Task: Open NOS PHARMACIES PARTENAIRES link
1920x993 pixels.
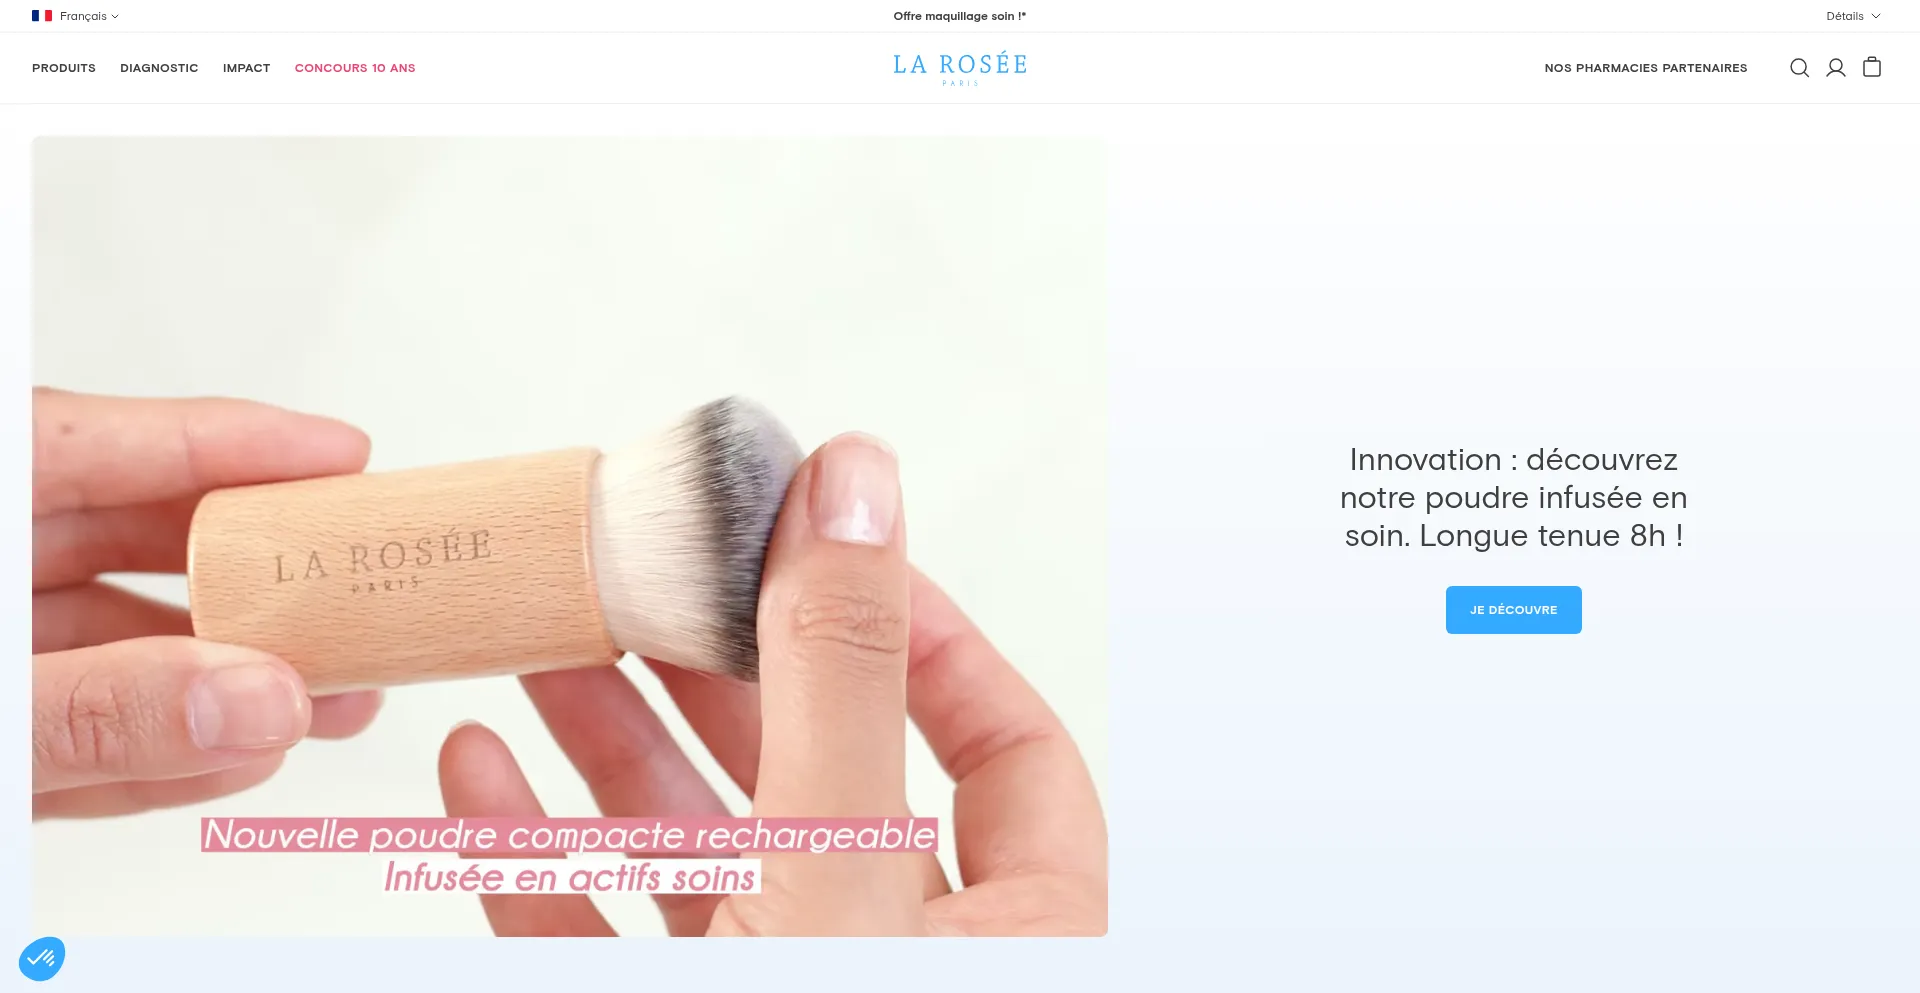Action: [x=1646, y=68]
